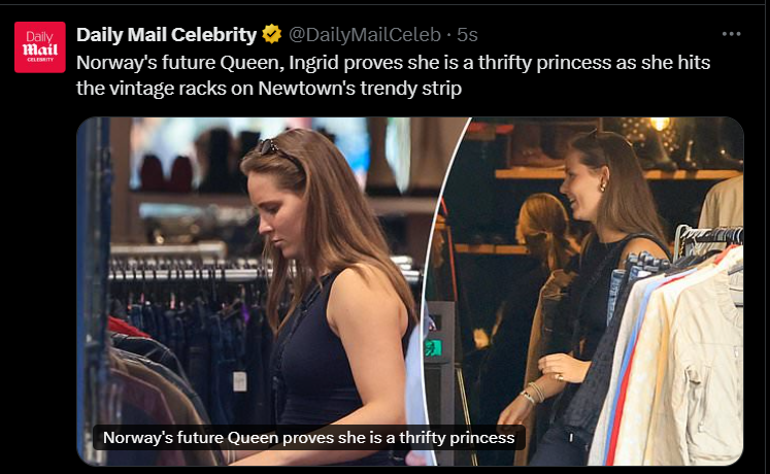Click the green exit sign in the photo
This screenshot has width=770, height=474.
click(433, 348)
